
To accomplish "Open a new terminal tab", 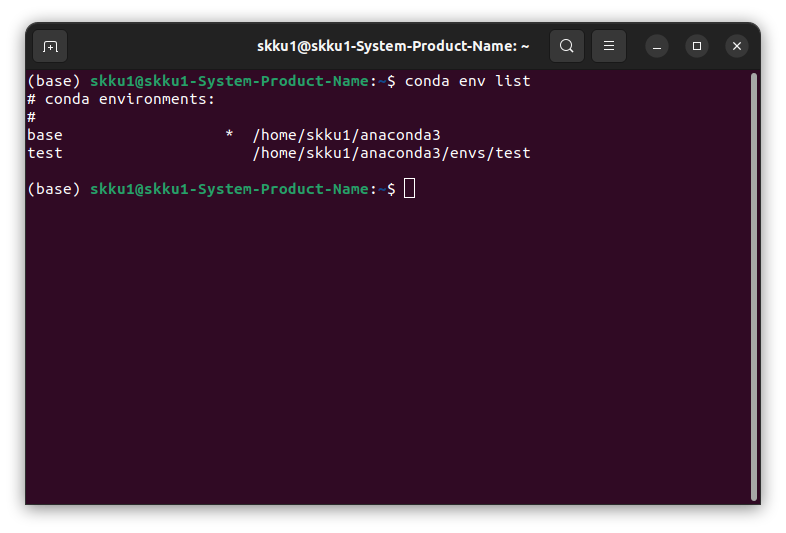I will [x=50, y=46].
